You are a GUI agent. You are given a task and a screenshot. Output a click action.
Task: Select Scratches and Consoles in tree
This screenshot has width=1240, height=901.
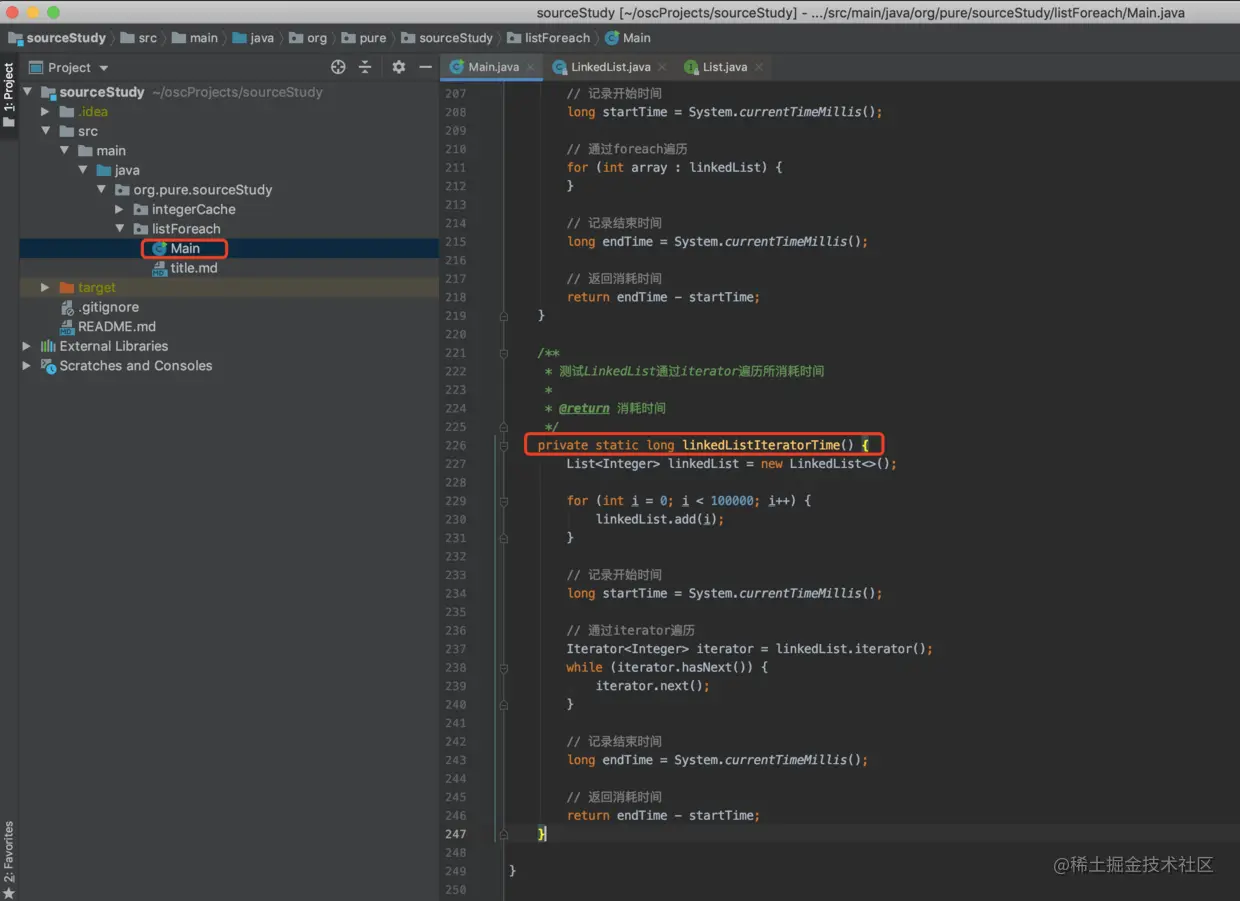[x=126, y=365]
